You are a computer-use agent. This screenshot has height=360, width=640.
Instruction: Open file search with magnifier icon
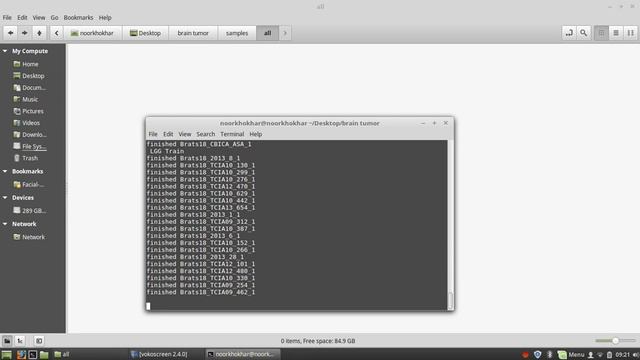(584, 33)
